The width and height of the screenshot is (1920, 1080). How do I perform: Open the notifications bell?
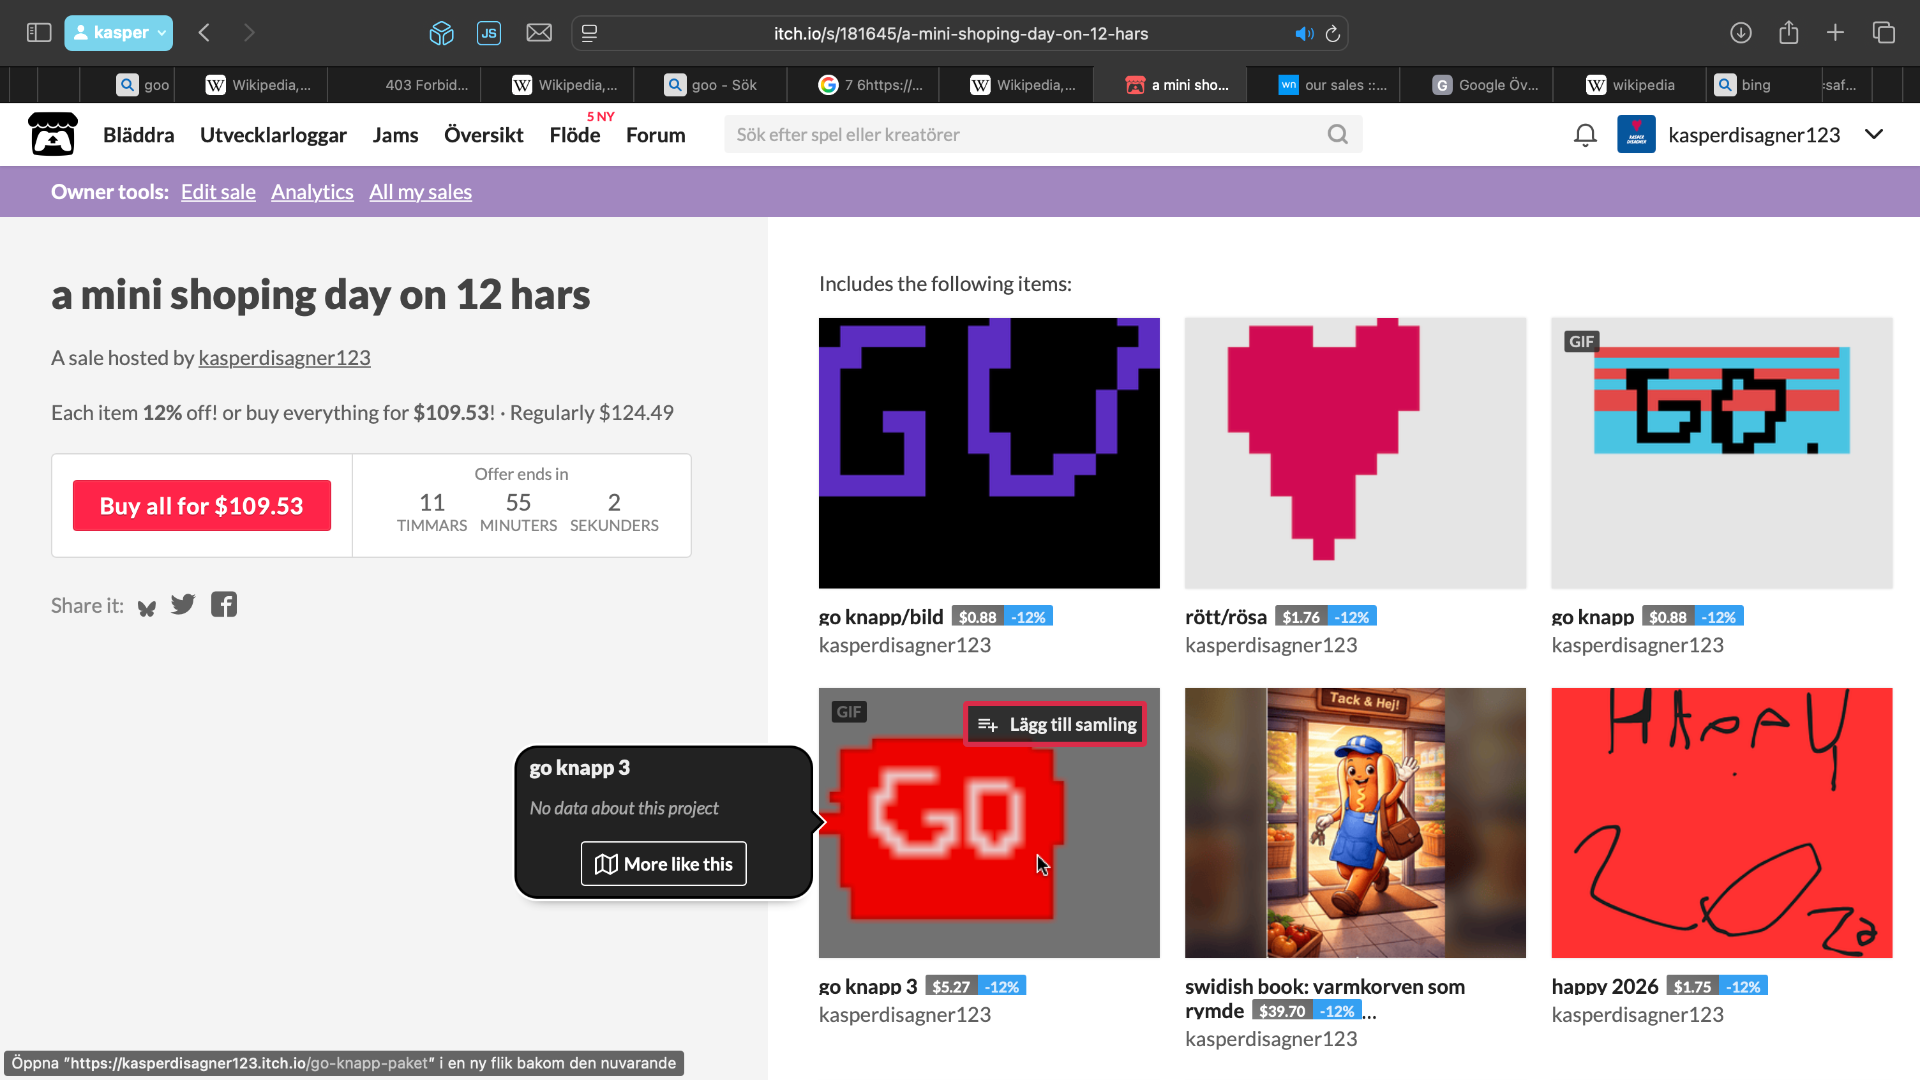[x=1585, y=134]
